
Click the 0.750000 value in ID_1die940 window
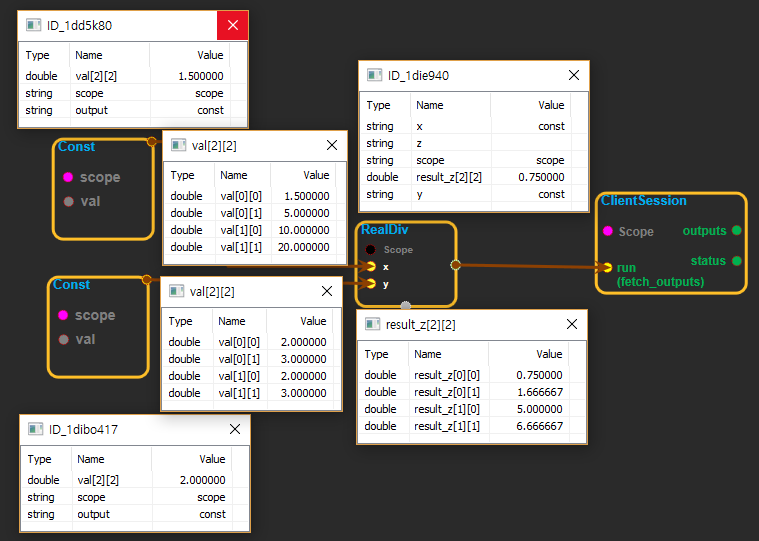[x=543, y=177]
